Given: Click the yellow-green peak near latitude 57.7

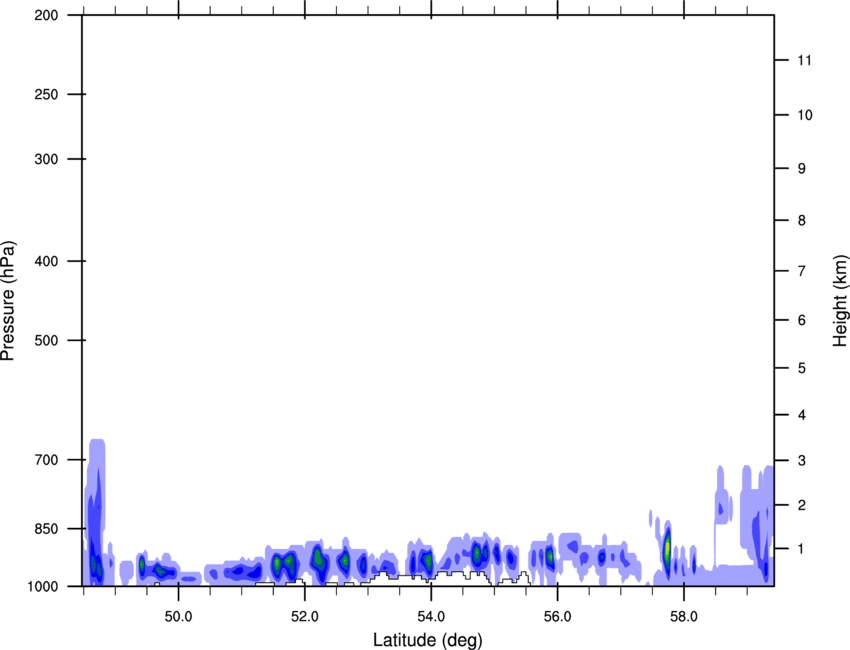Looking at the screenshot, I should click(x=667, y=548).
